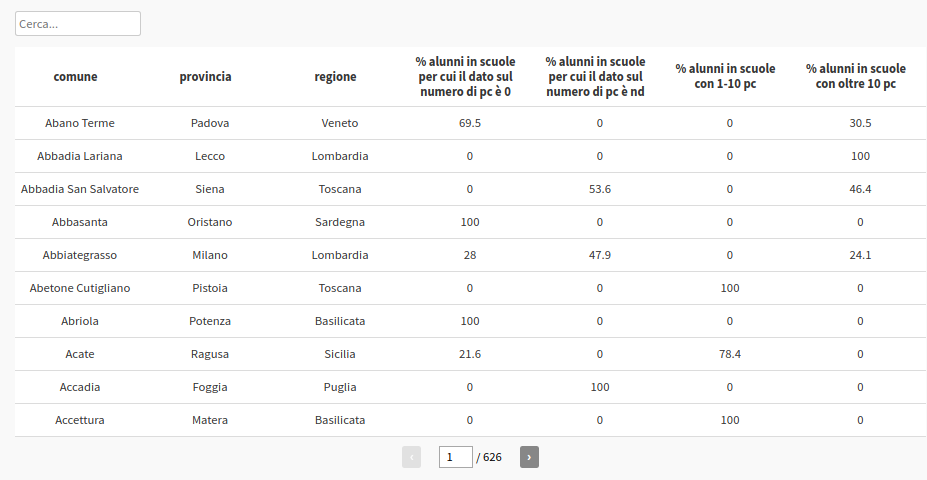Go to the next page arrow
This screenshot has width=927, height=480.
pos(529,457)
